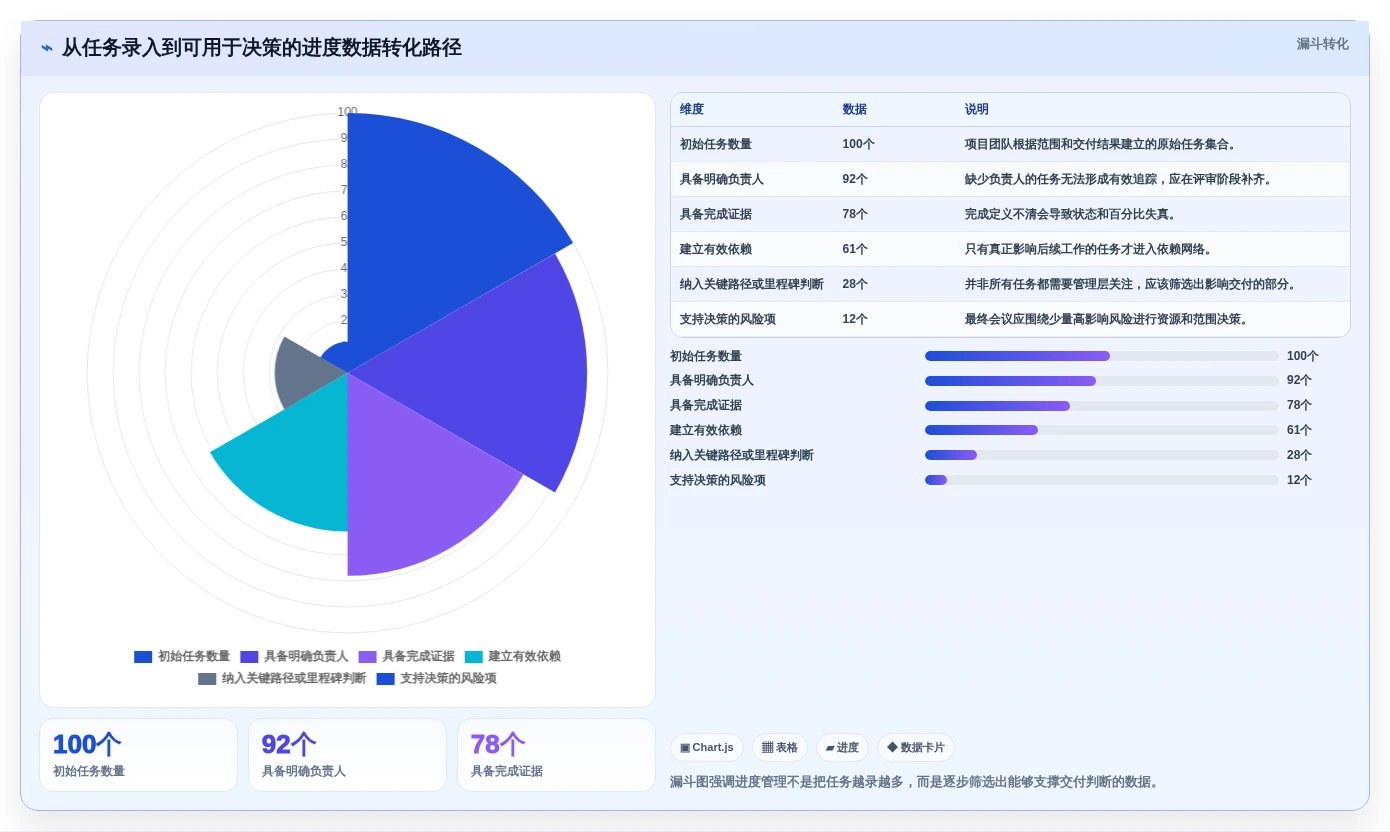Click the 初始任务数量 table row name
The width and height of the screenshot is (1390, 832).
tap(716, 144)
